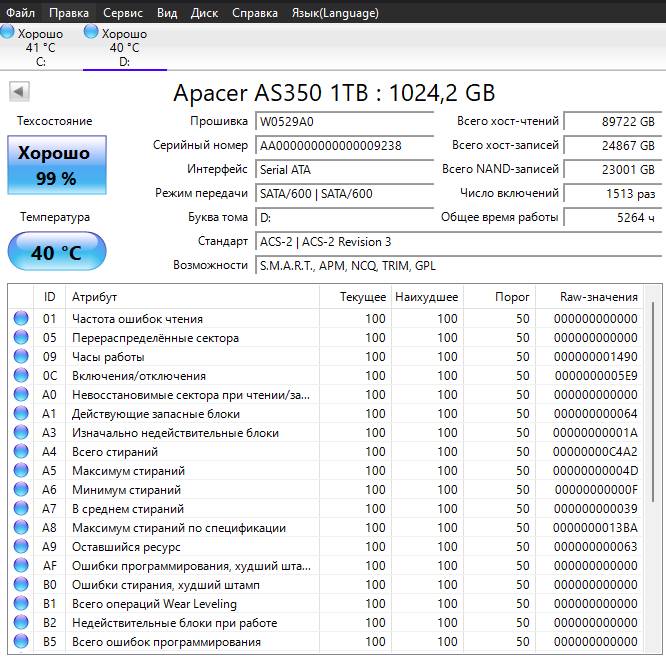Click the Наихудшее column header

(x=427, y=297)
